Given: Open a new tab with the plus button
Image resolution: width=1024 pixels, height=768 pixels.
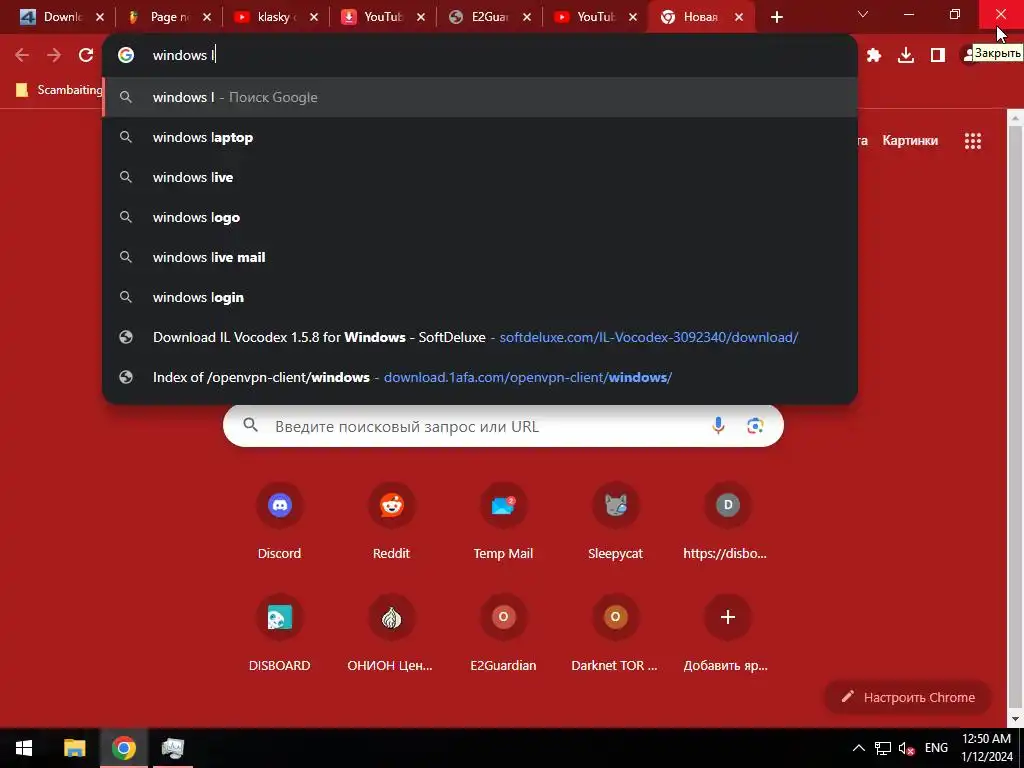Looking at the screenshot, I should click(776, 17).
